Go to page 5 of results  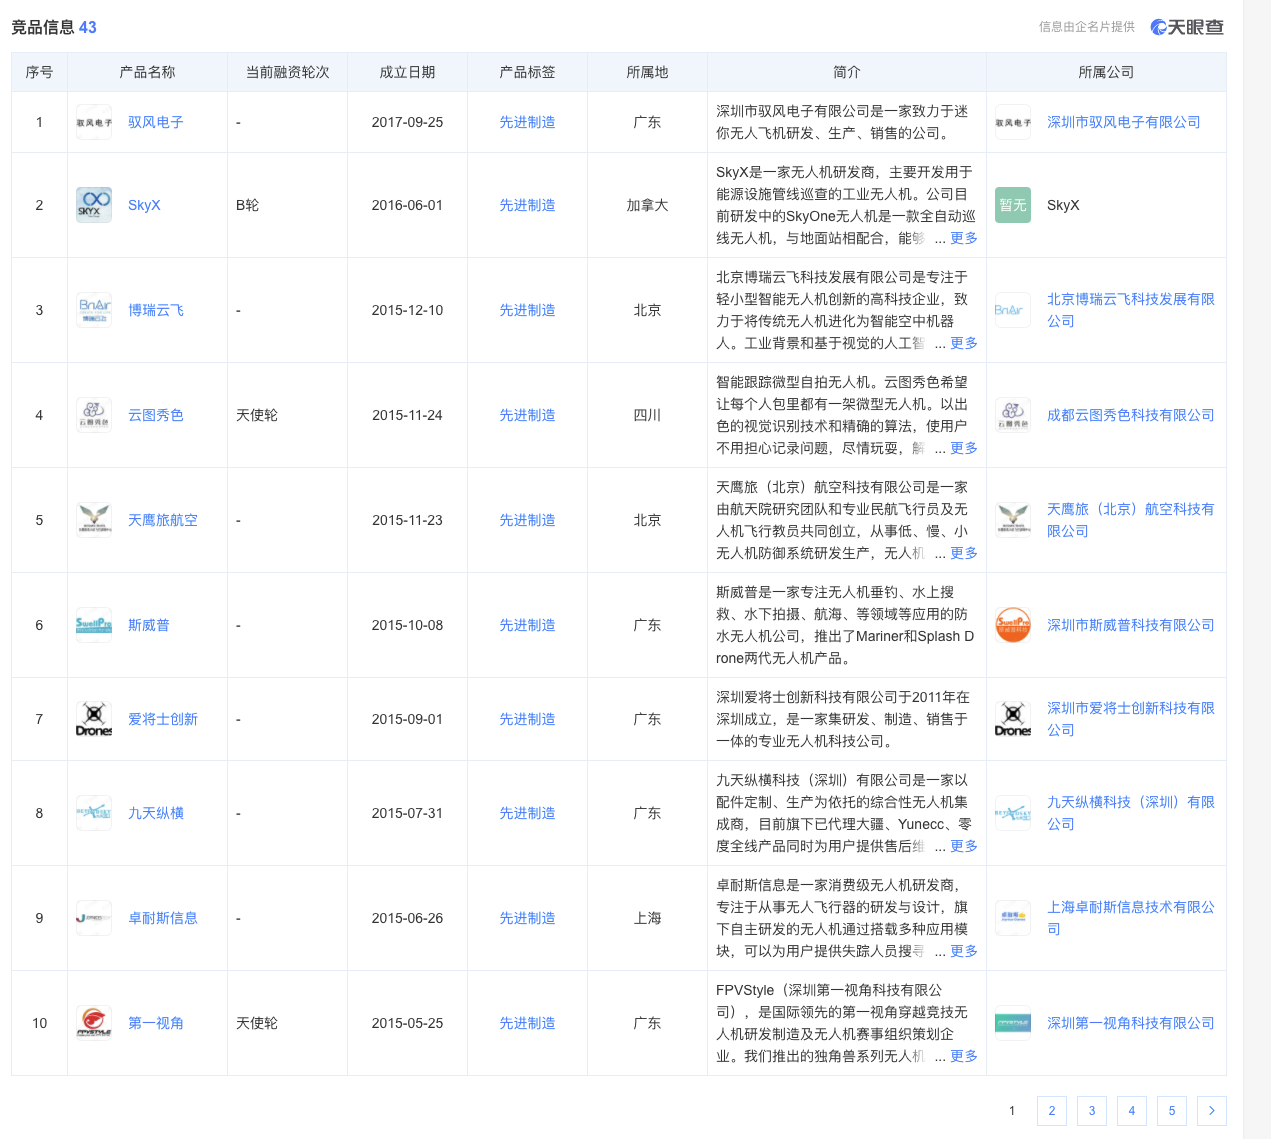click(1172, 1111)
